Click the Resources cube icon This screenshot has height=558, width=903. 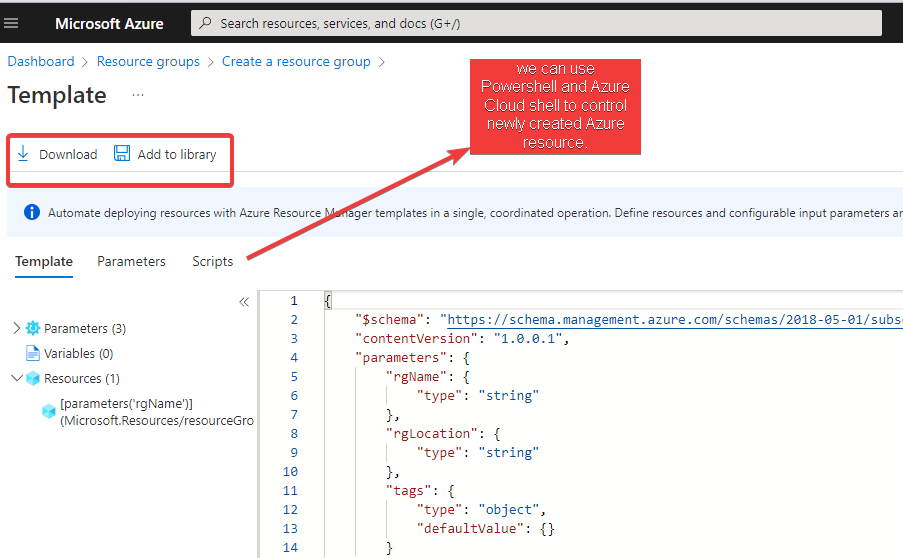tap(33, 378)
